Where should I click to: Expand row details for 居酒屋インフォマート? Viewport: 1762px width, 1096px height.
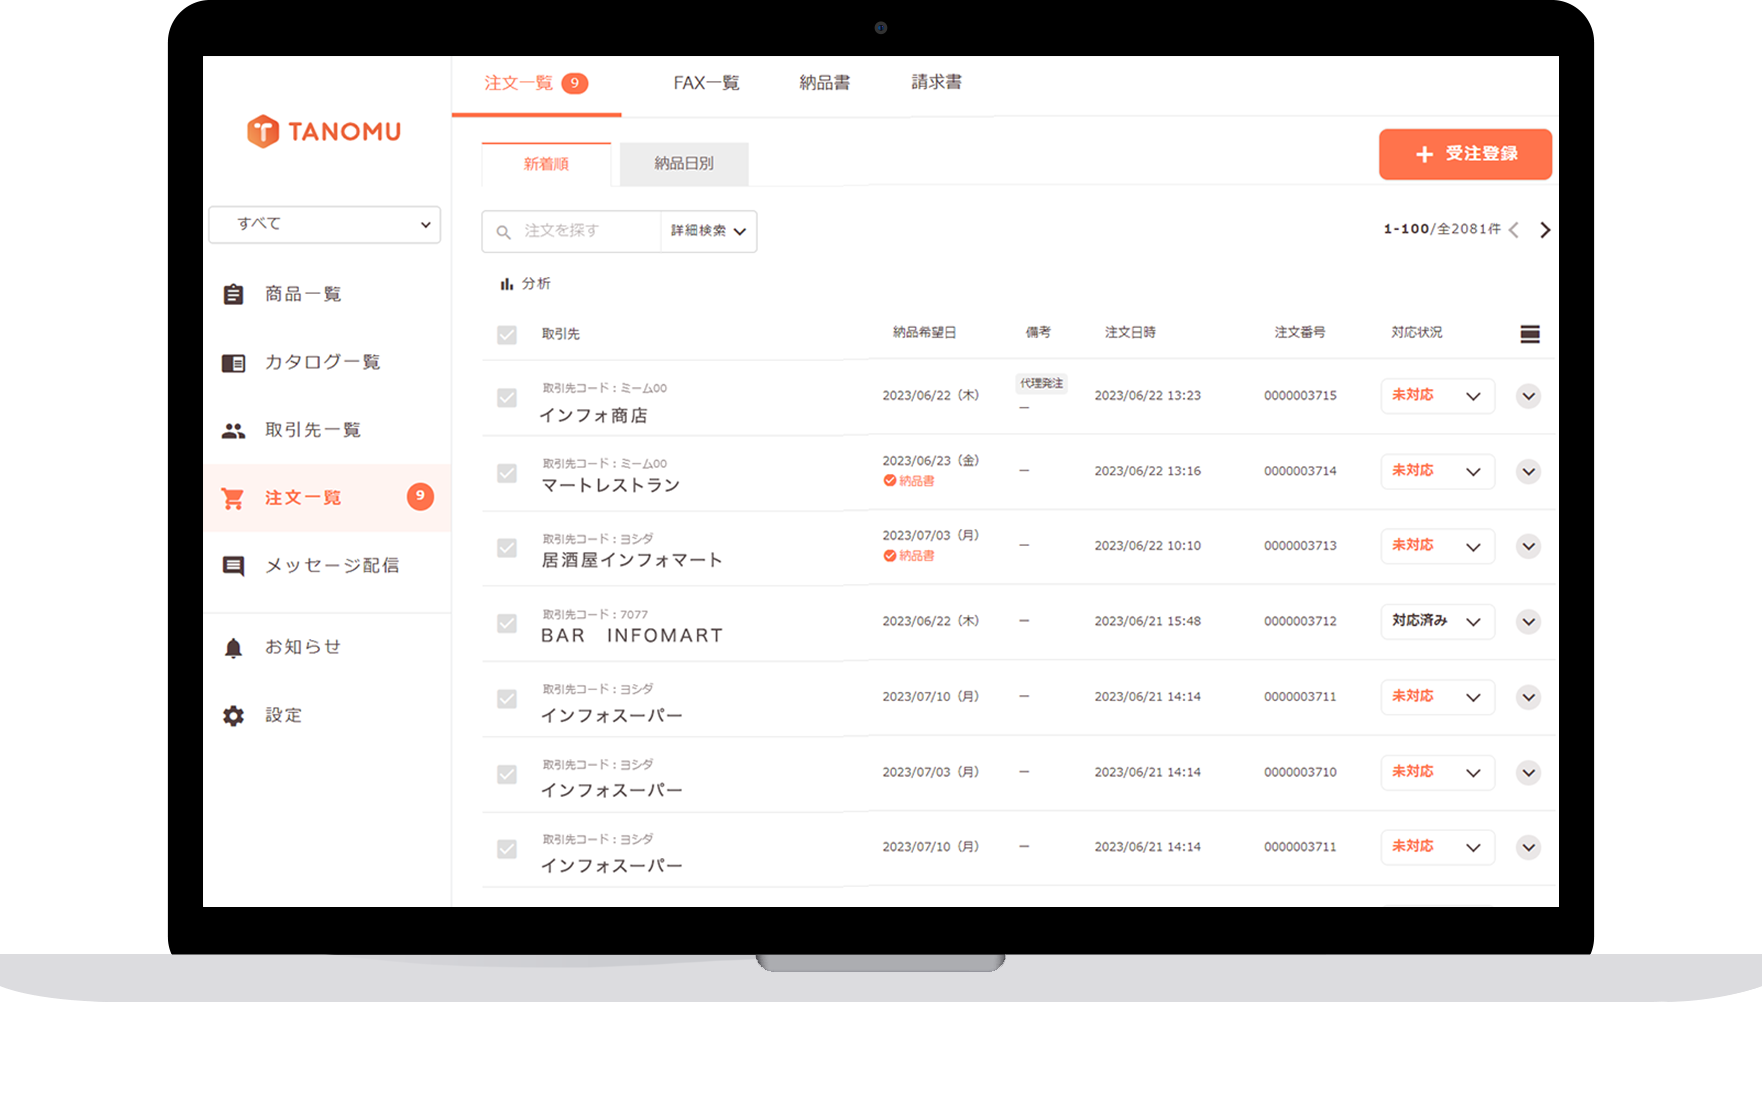(x=1528, y=546)
